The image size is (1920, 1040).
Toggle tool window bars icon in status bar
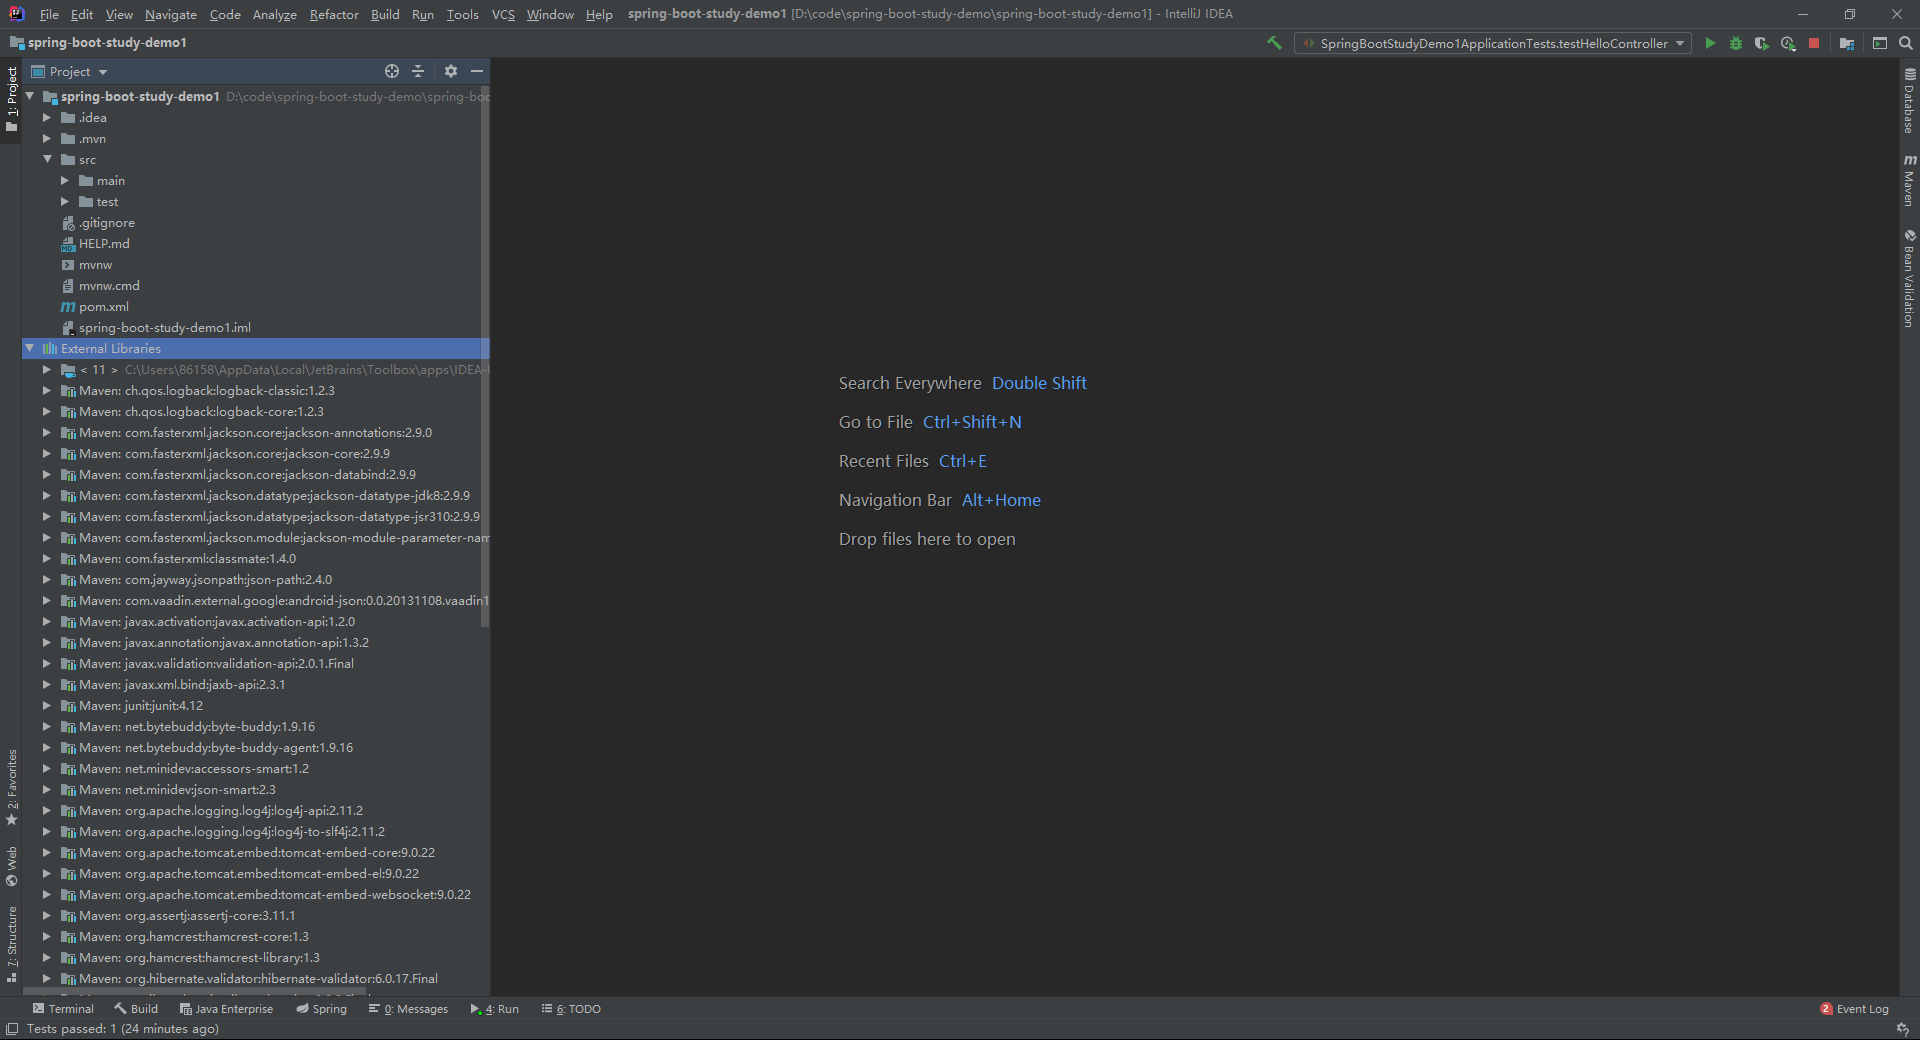[12, 1029]
